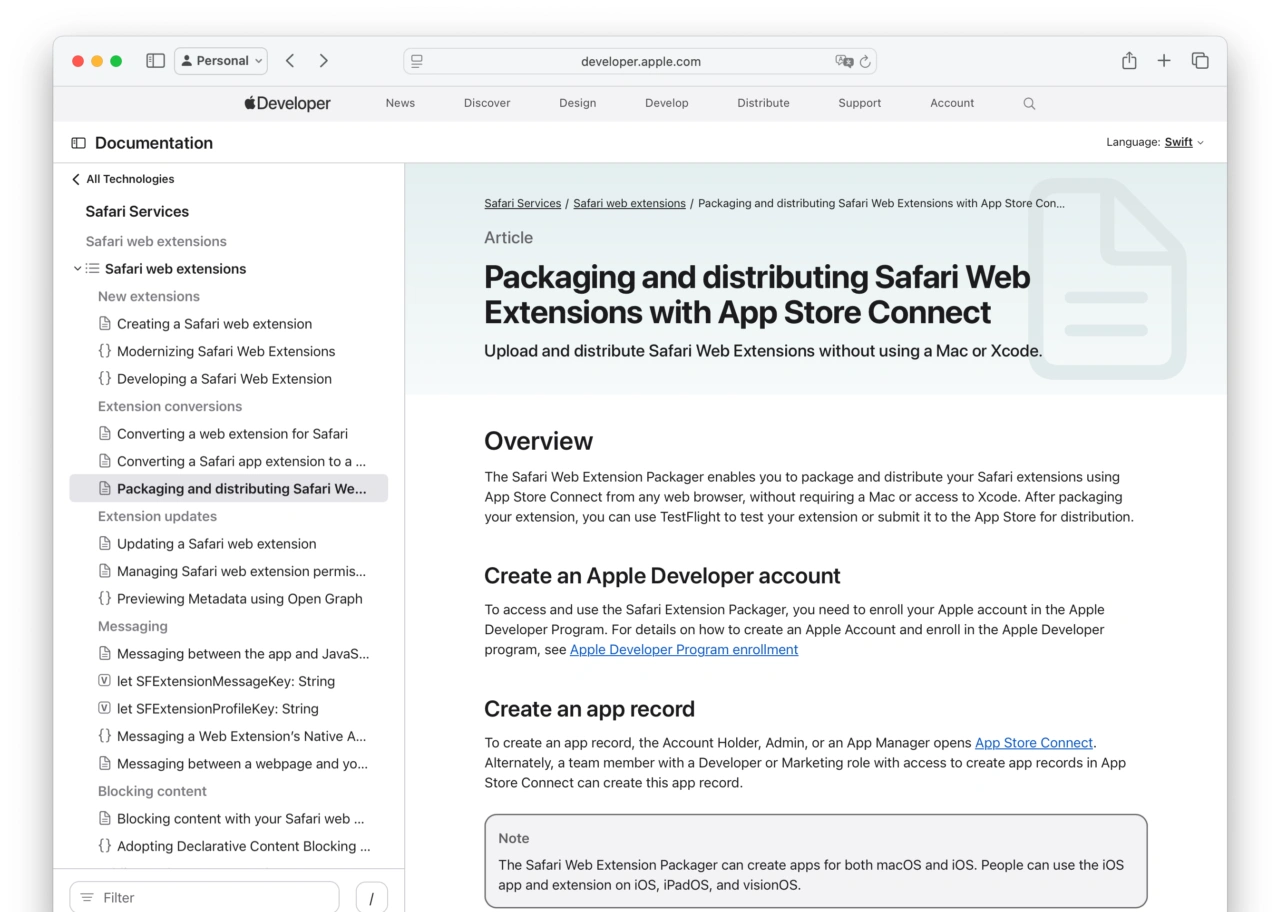Screen dimensions: 1280x912
Task: Click the reload page icon
Action: [865, 61]
